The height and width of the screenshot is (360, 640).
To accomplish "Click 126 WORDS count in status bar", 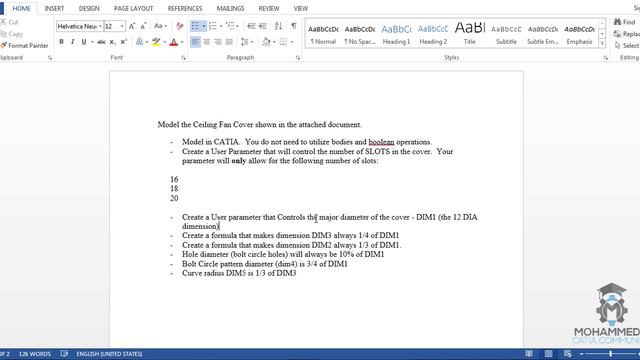I will [35, 354].
